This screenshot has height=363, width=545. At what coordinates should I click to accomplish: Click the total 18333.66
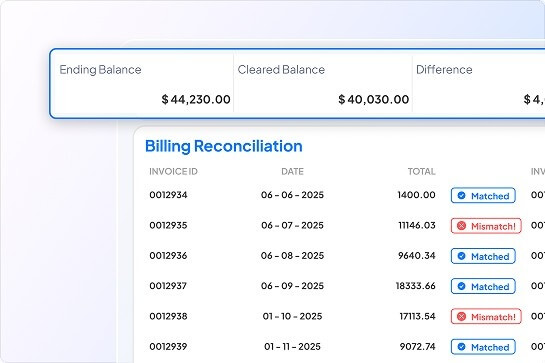pos(416,286)
